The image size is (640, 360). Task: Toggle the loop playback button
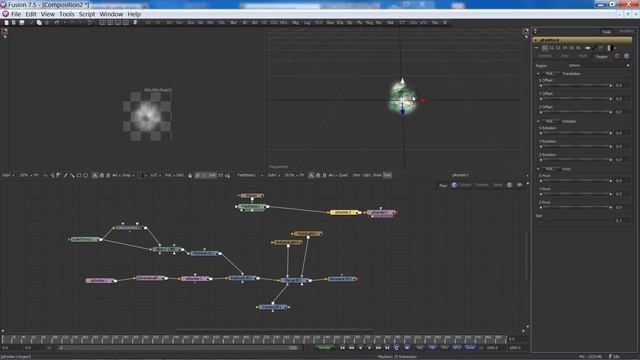click(396, 348)
